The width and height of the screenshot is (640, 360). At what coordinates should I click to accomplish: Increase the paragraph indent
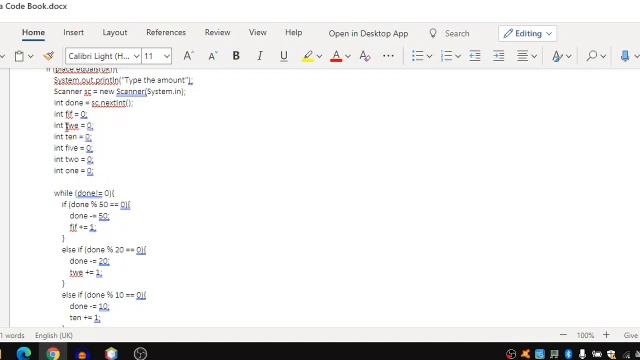(x=498, y=56)
